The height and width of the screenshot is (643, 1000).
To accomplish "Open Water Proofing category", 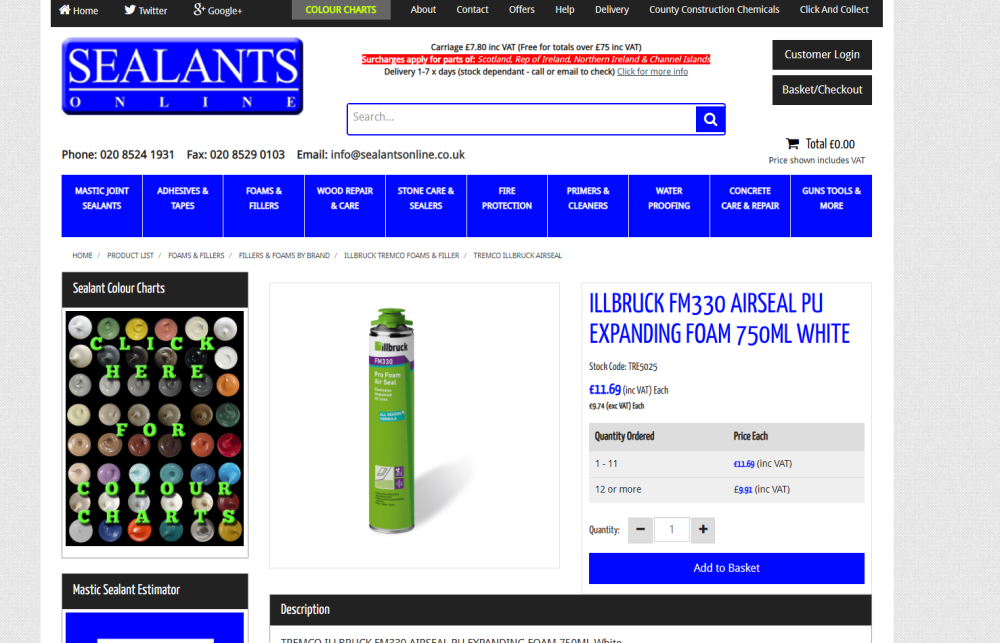I will (x=669, y=206).
